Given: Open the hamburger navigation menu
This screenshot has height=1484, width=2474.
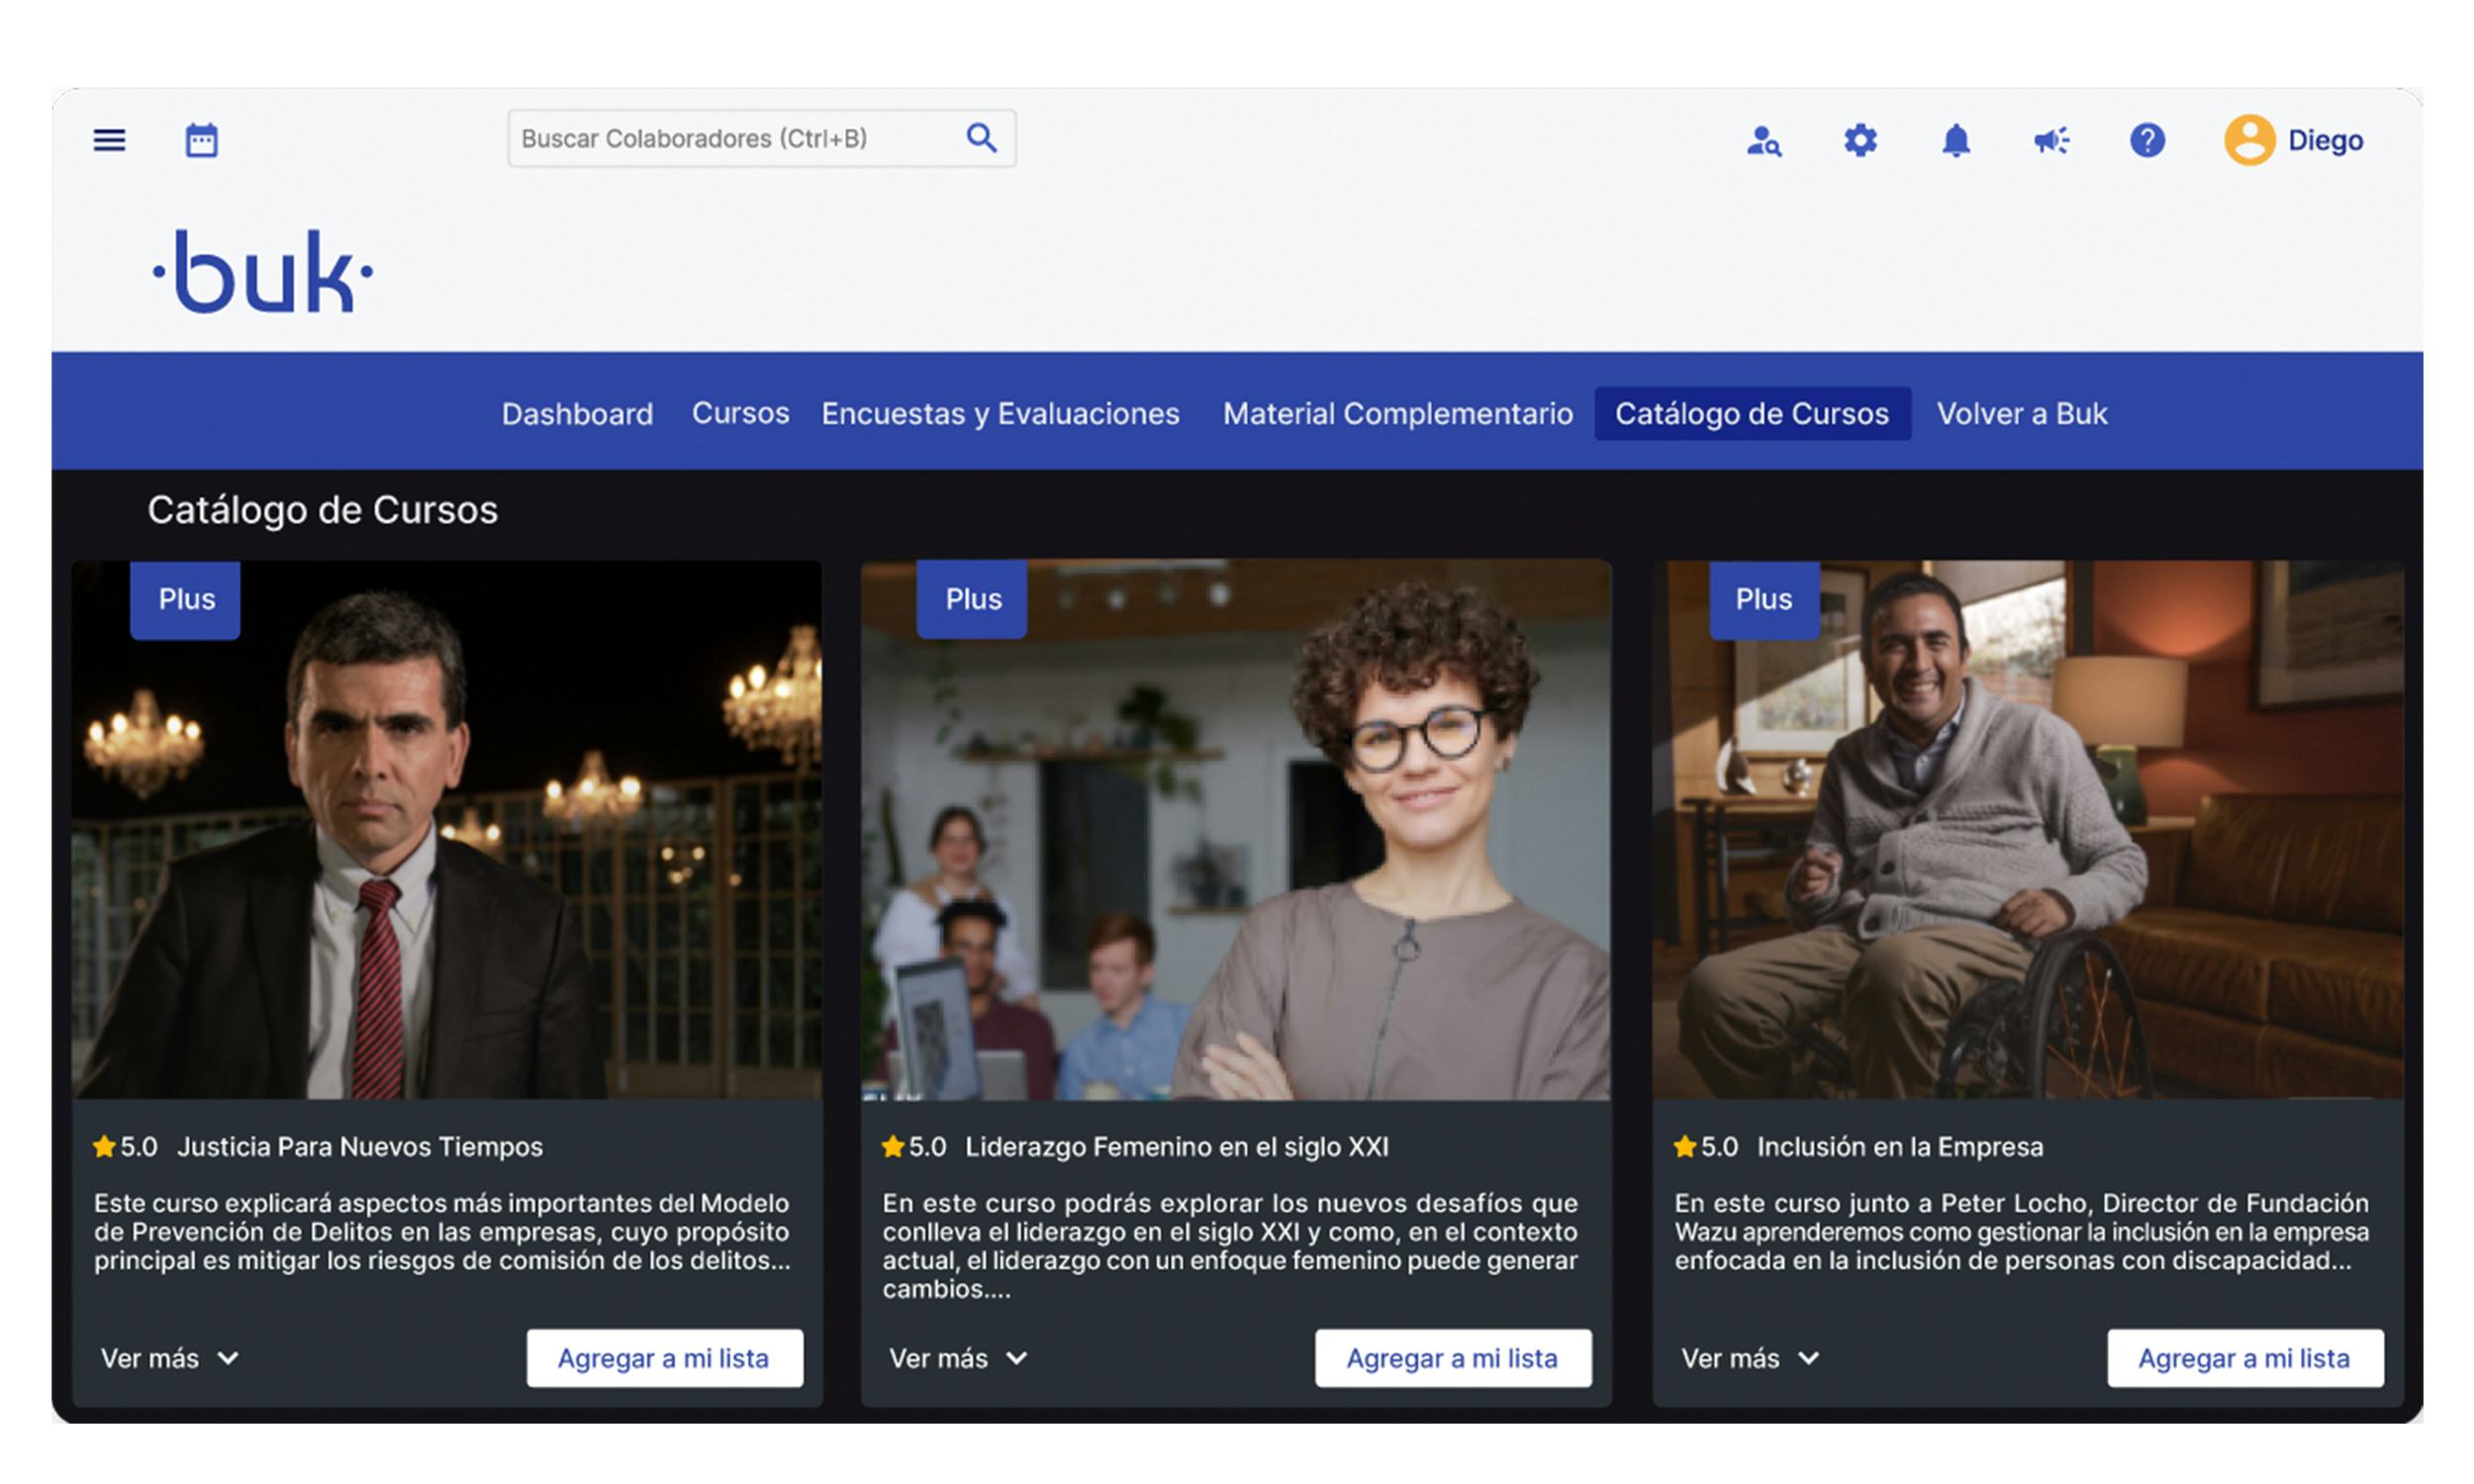Looking at the screenshot, I should tap(108, 141).
